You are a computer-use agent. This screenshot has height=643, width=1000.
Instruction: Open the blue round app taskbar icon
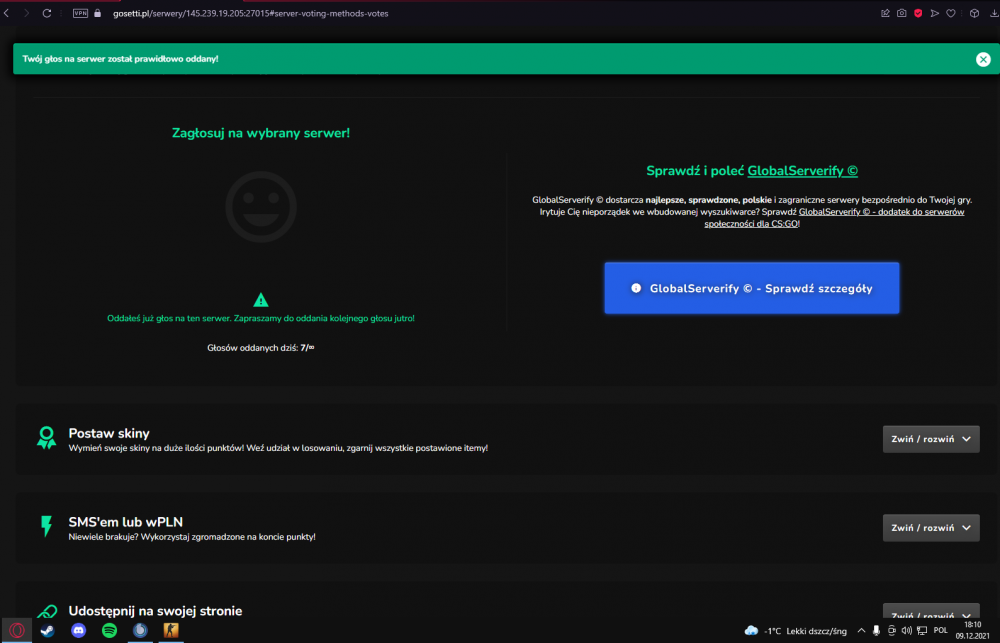tap(140, 630)
